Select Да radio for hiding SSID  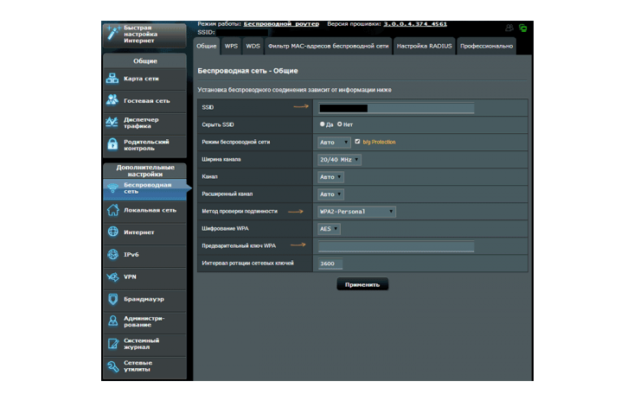tap(322, 124)
